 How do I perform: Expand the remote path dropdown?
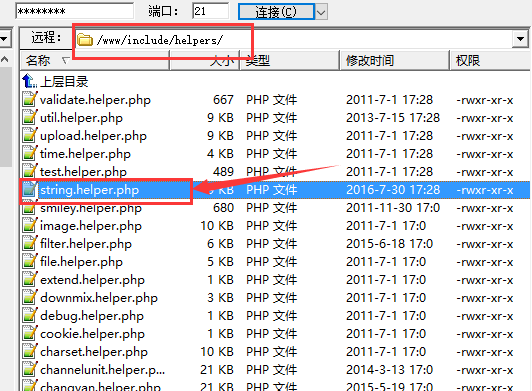coord(520,39)
